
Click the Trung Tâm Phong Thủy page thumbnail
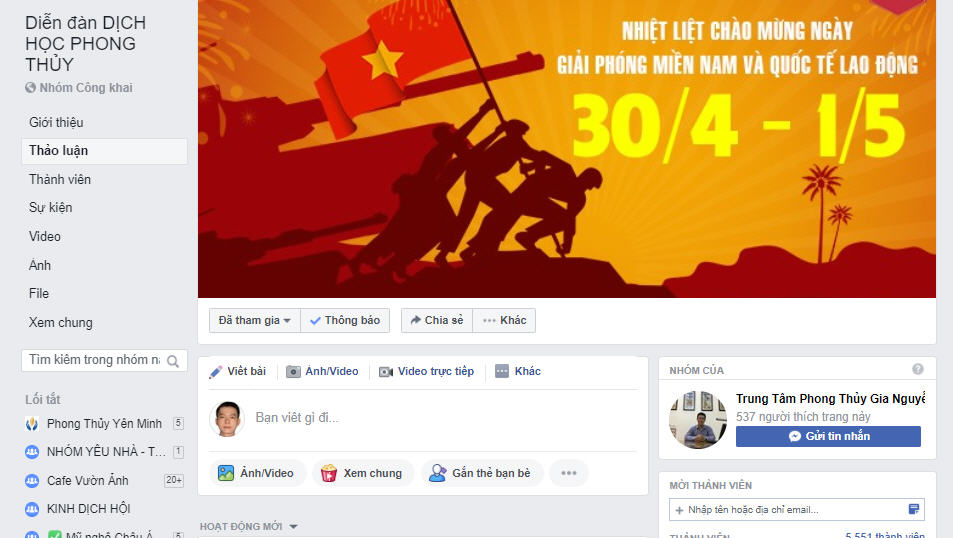(698, 419)
